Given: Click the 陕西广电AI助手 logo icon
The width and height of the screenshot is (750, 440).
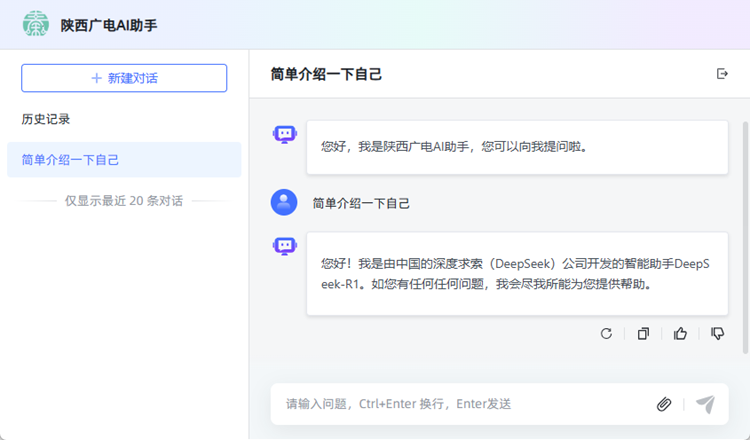Looking at the screenshot, I should (36, 24).
